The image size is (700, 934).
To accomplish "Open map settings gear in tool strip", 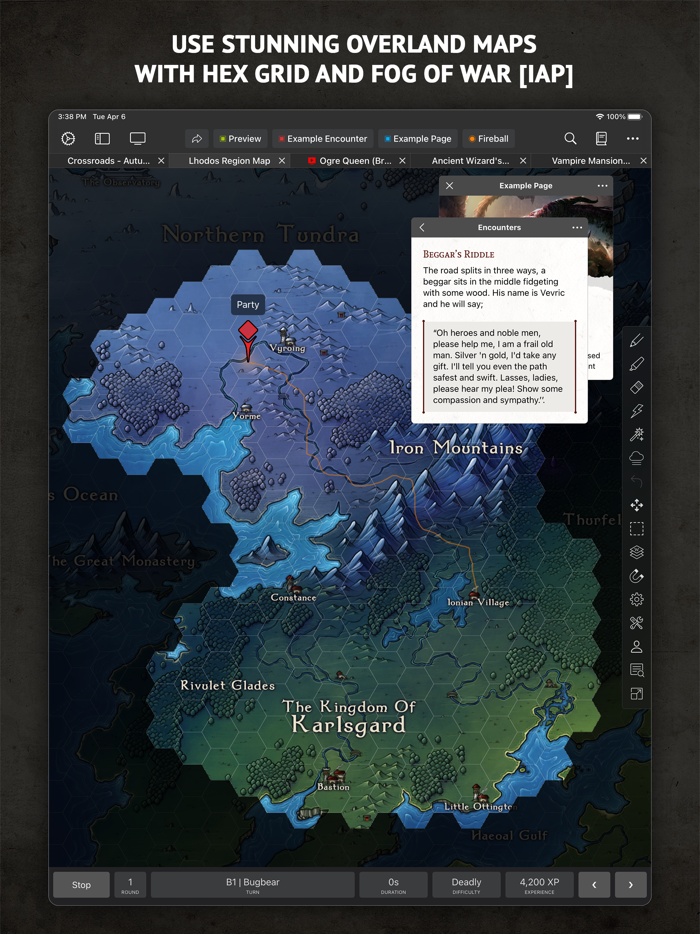I will [x=636, y=600].
